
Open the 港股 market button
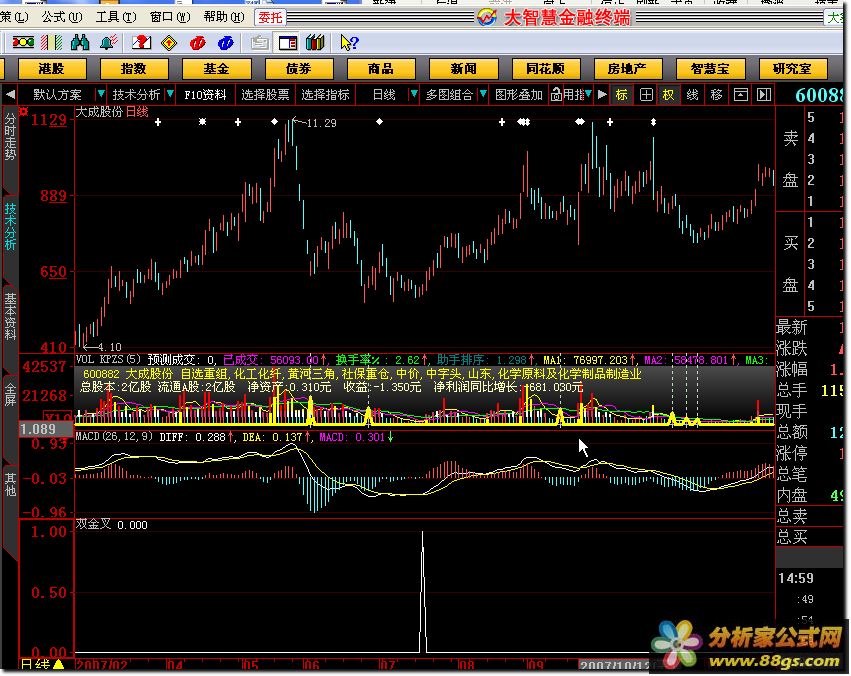(x=52, y=69)
